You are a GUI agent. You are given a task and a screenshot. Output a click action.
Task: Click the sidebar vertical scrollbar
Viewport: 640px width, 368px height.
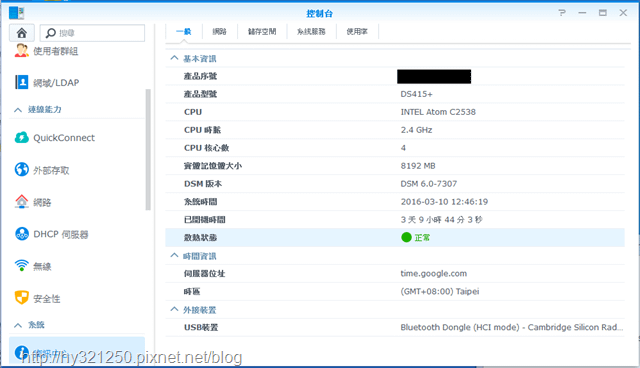pos(148,149)
